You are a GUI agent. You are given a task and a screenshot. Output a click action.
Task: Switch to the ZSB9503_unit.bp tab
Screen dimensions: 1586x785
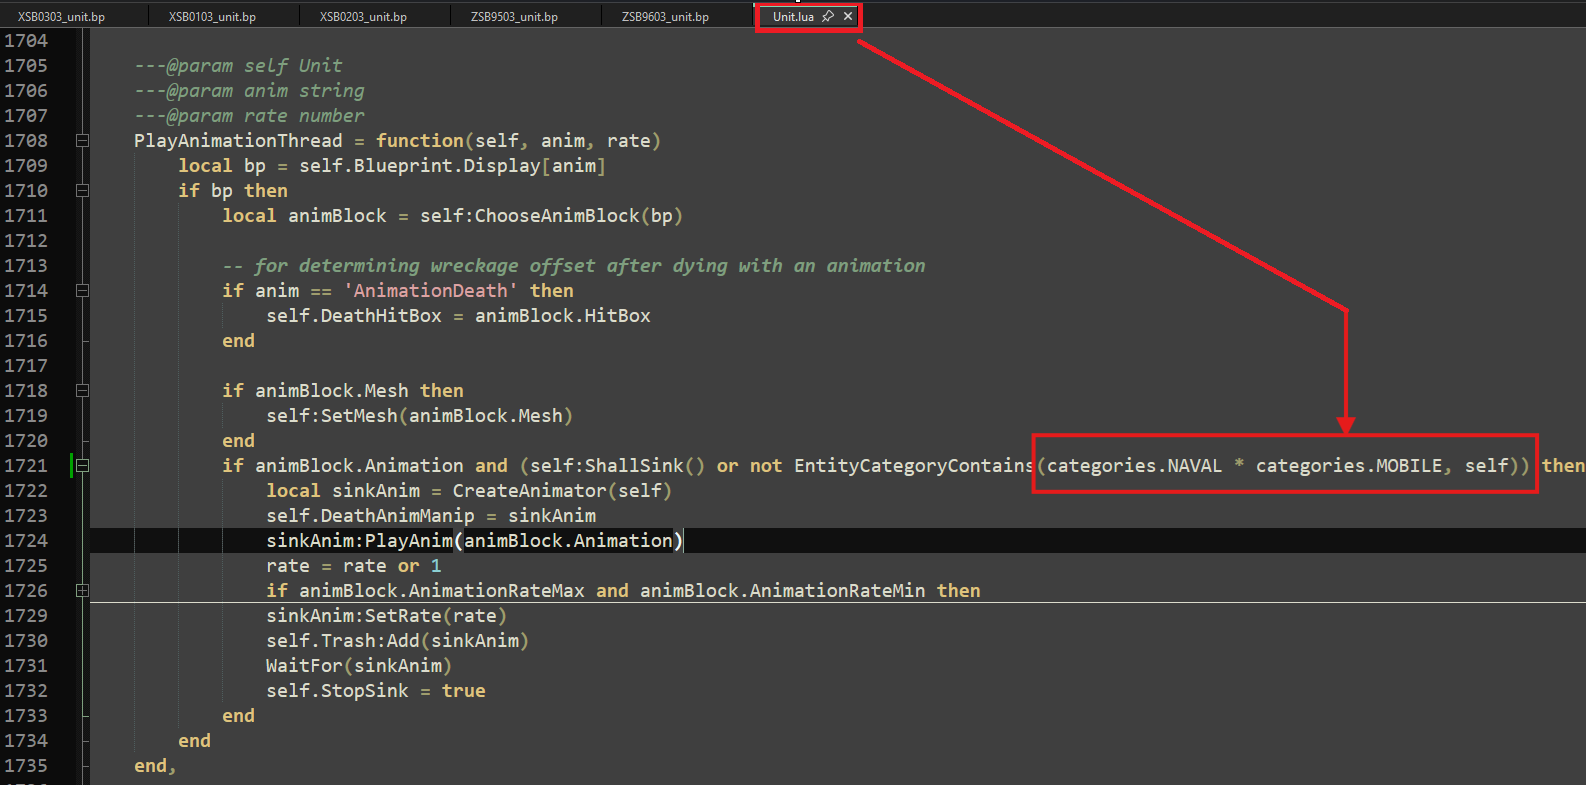pos(514,17)
